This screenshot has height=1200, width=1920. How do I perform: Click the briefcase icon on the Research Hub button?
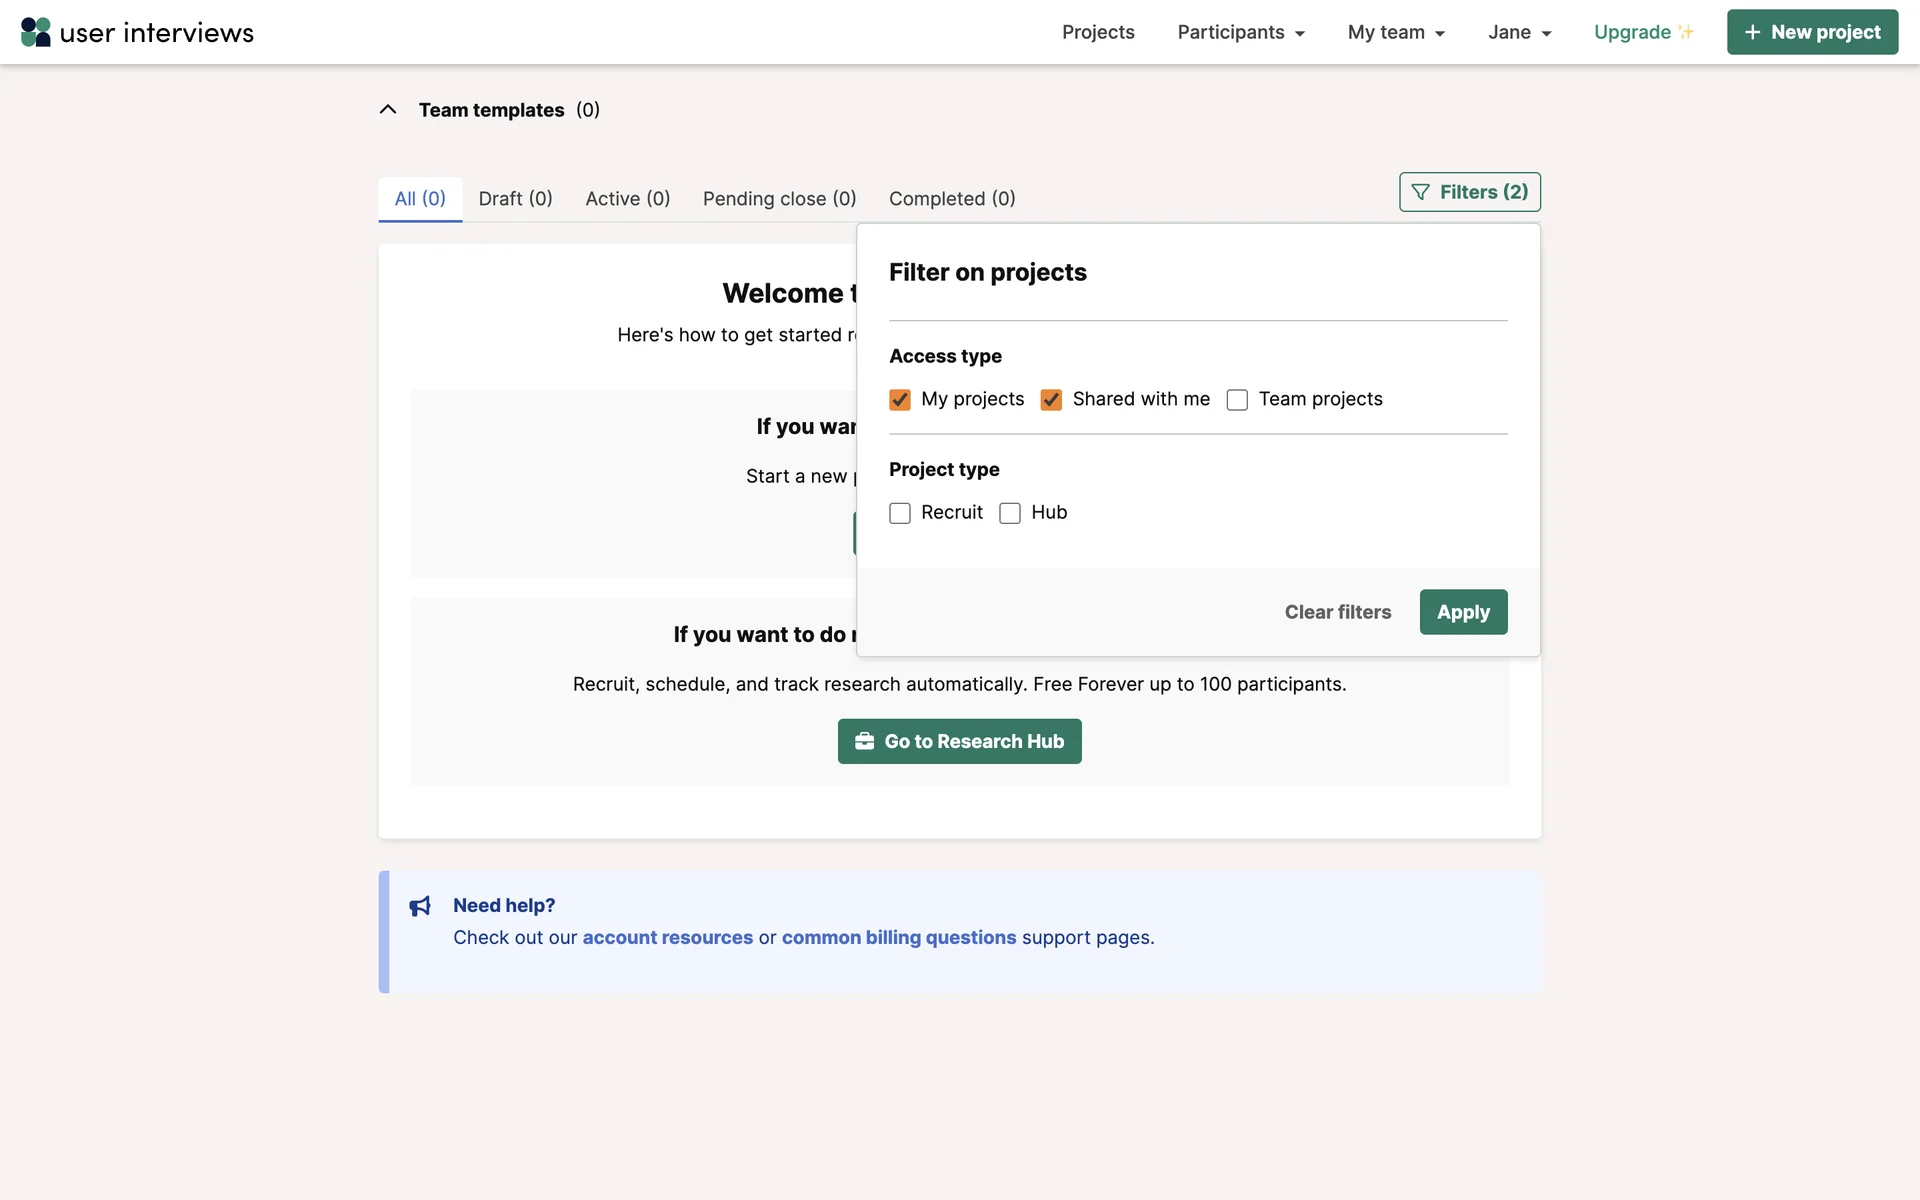pos(865,741)
